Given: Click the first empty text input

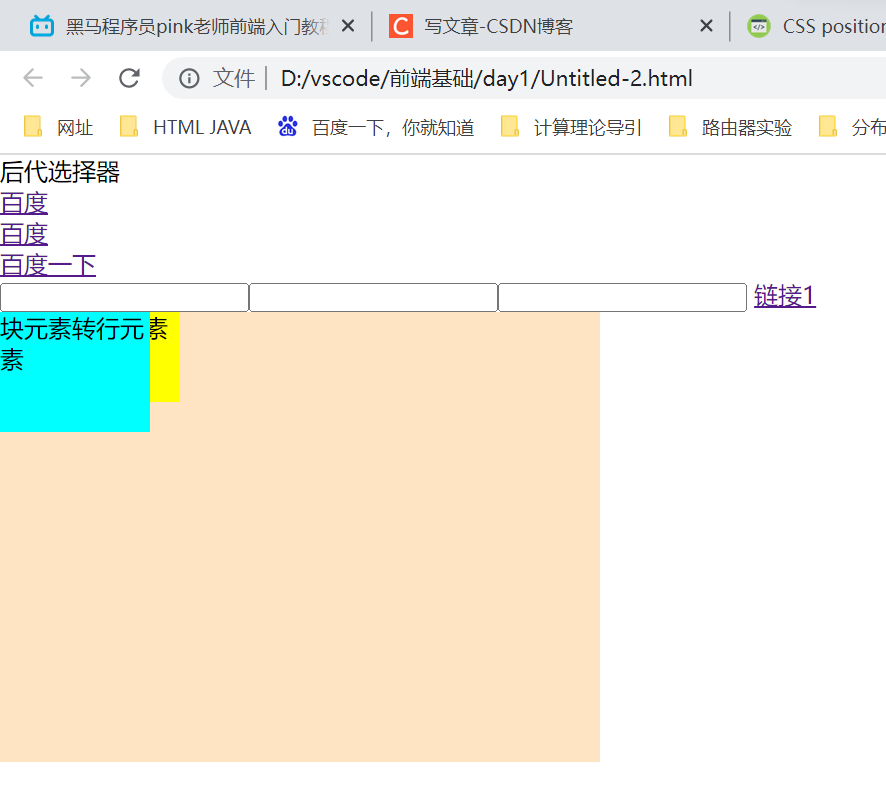Looking at the screenshot, I should pyautogui.click(x=124, y=297).
